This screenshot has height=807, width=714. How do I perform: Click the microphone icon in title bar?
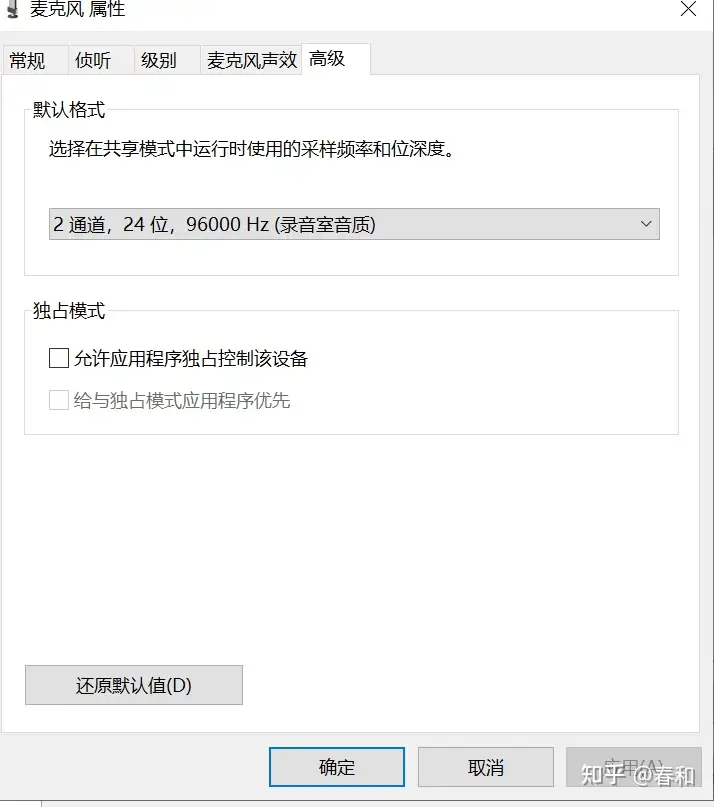point(13,9)
